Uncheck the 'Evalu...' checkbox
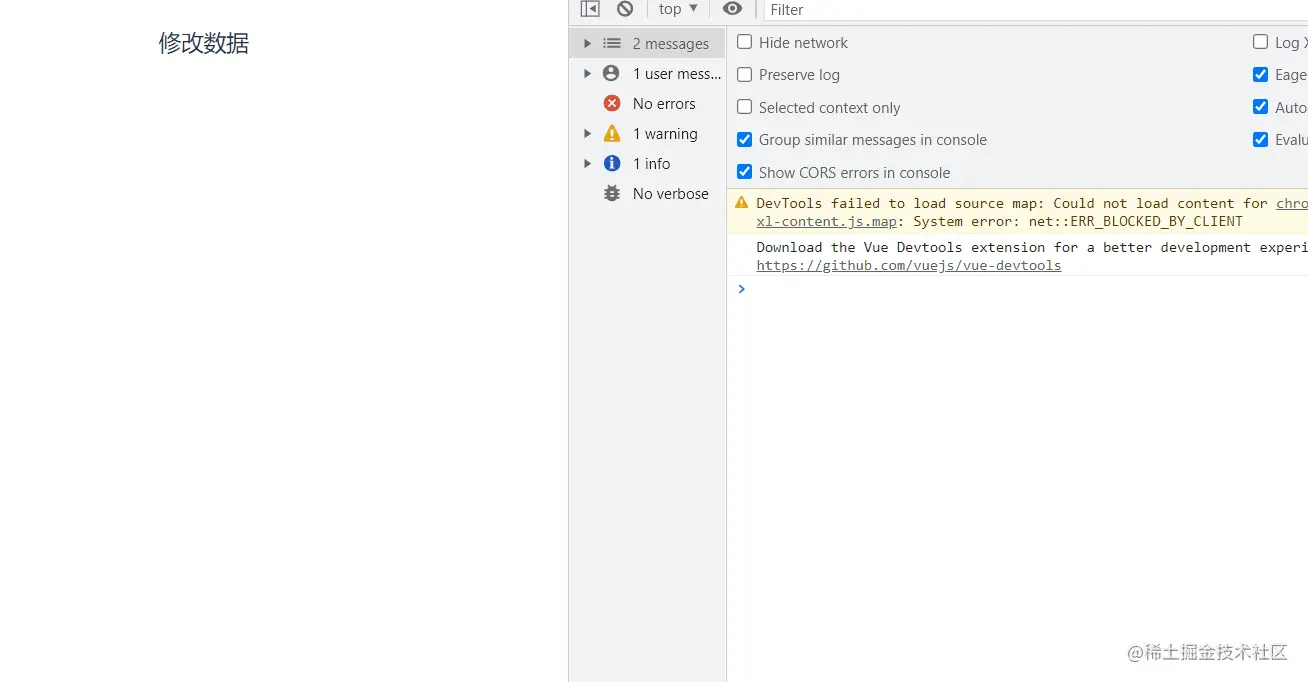The image size is (1308, 682). click(1261, 140)
